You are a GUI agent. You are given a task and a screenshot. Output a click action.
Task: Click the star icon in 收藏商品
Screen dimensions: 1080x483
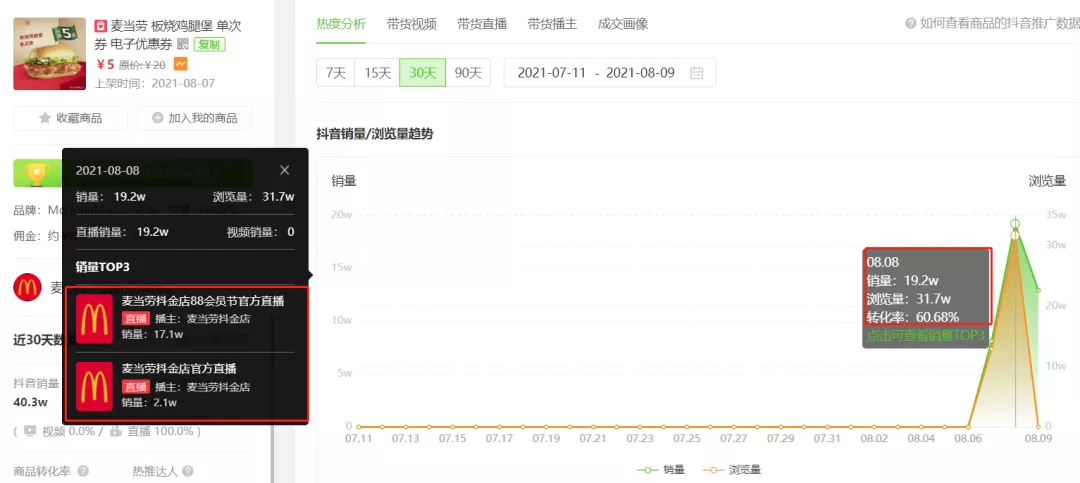click(x=45, y=118)
